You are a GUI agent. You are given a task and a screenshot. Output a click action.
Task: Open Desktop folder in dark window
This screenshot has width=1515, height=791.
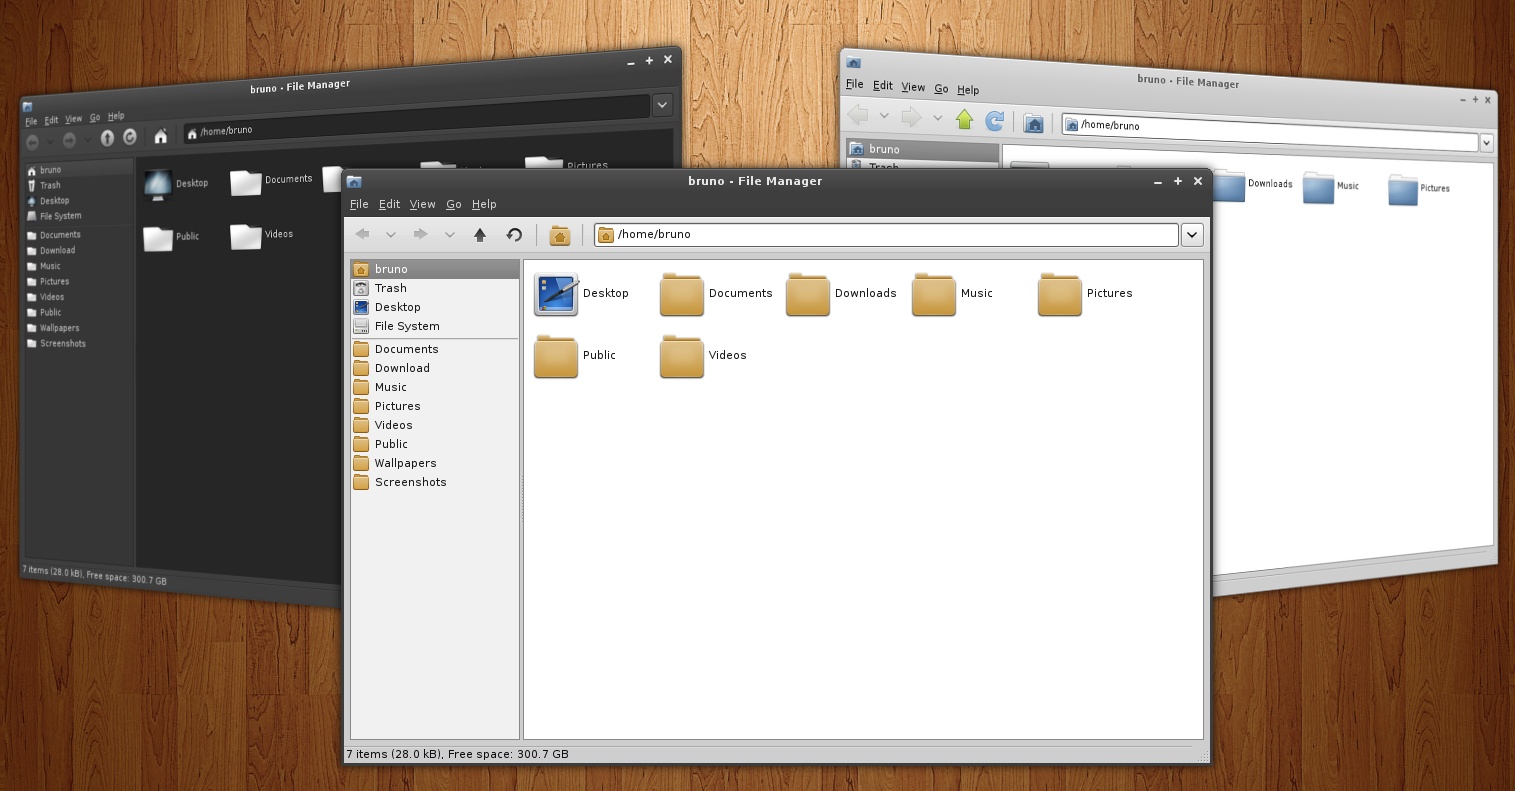157,185
